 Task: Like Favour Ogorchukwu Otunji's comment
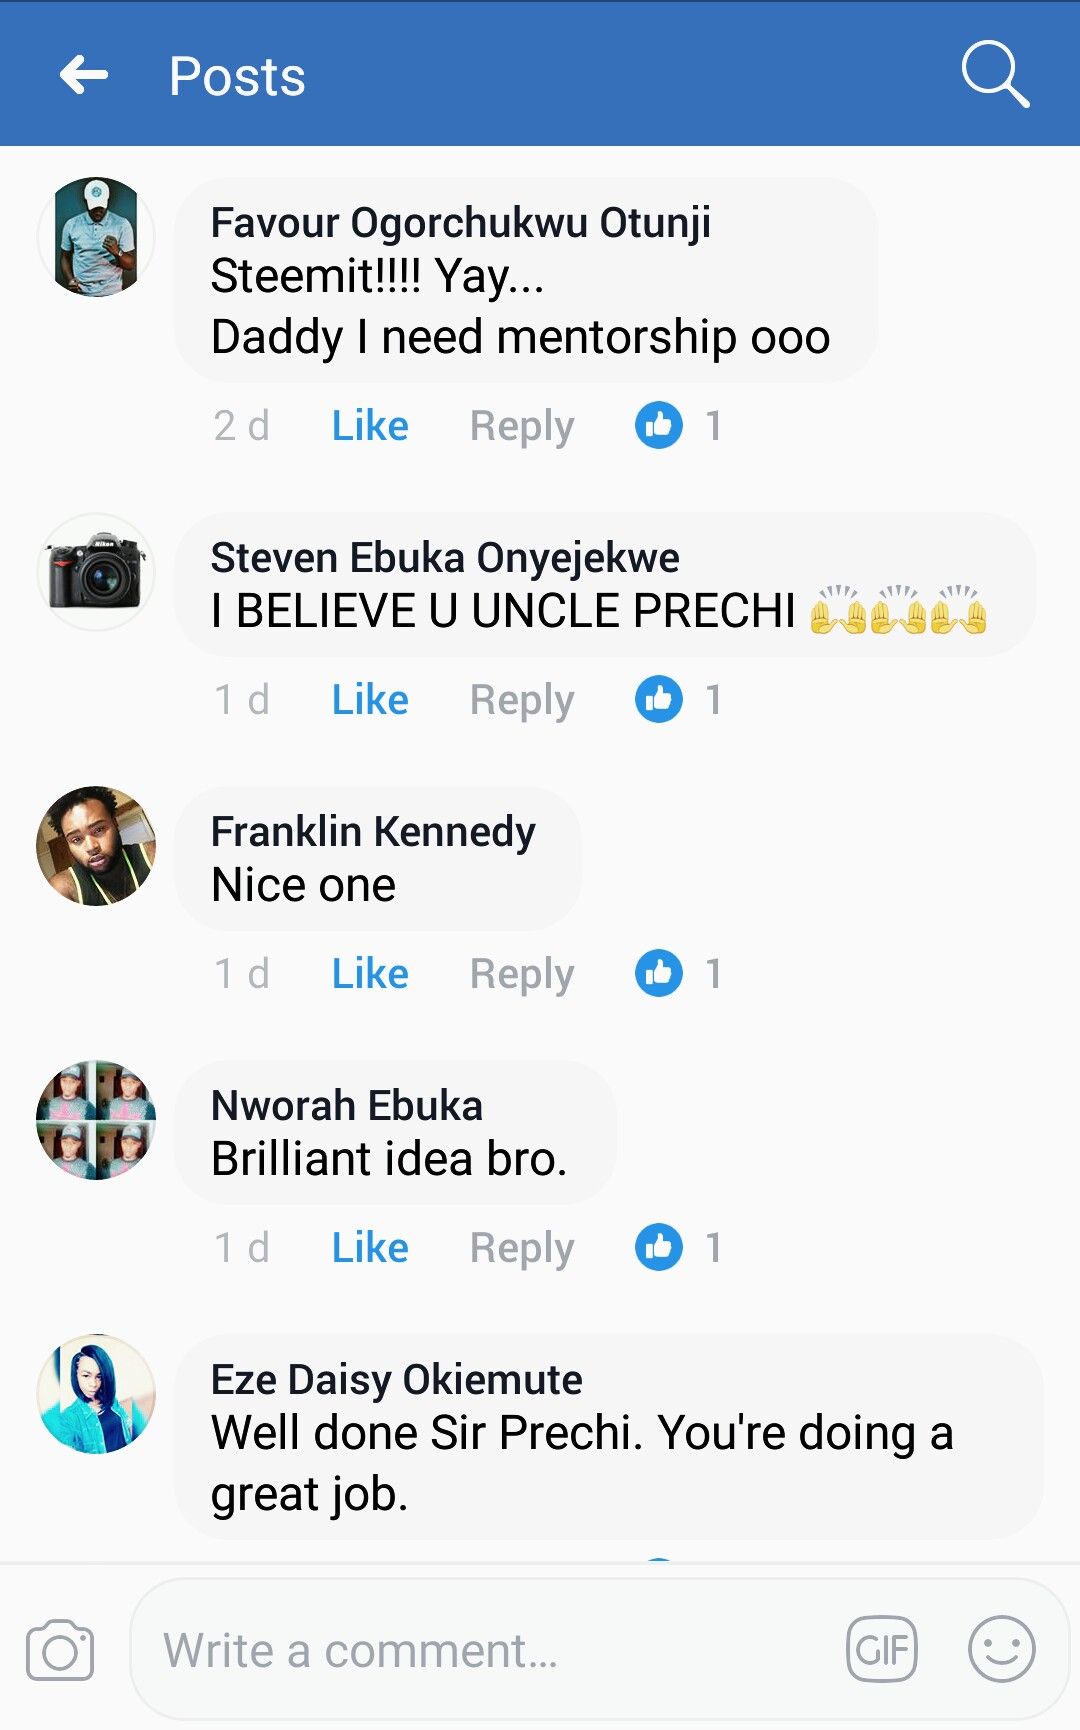370,426
